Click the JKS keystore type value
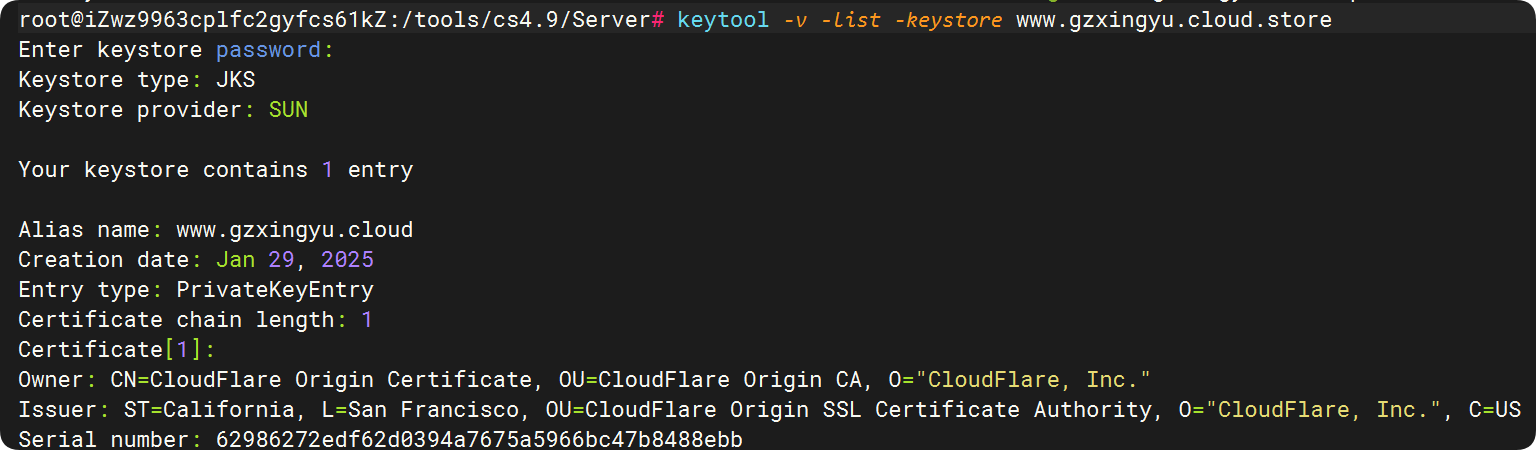The image size is (1536, 450). click(x=235, y=80)
